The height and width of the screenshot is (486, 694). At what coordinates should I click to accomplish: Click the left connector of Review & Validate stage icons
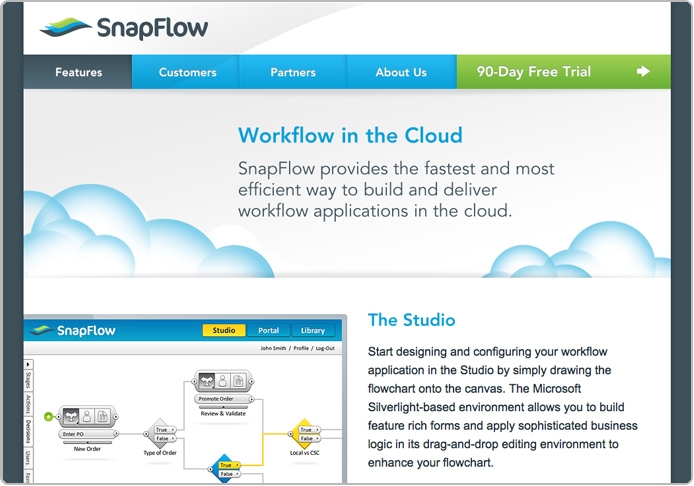point(194,381)
